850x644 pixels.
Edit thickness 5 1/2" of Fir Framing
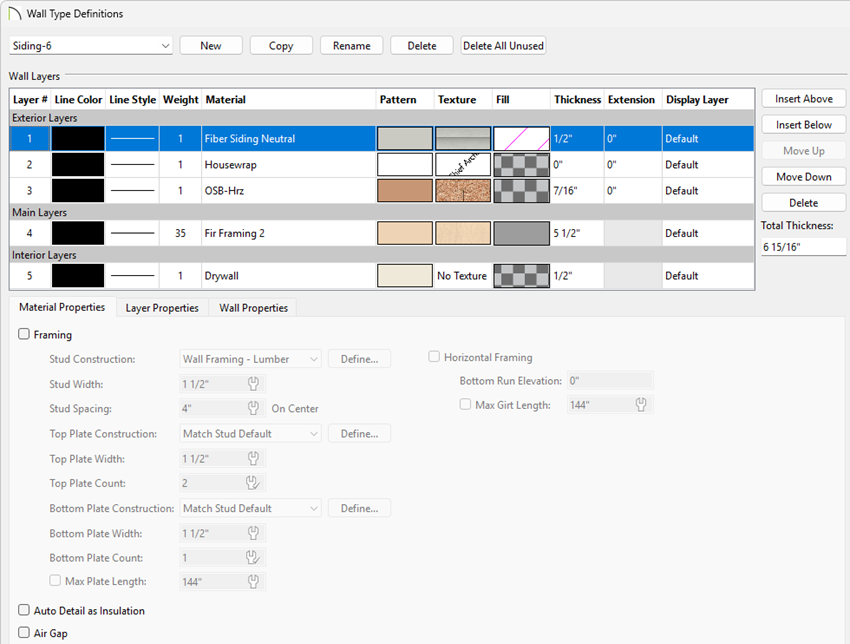(577, 233)
